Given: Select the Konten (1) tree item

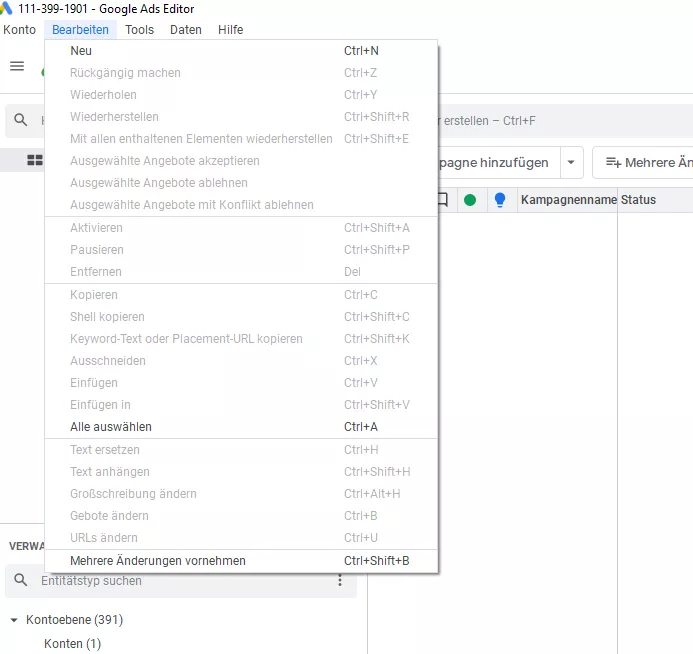Looking at the screenshot, I should click(x=72, y=644).
